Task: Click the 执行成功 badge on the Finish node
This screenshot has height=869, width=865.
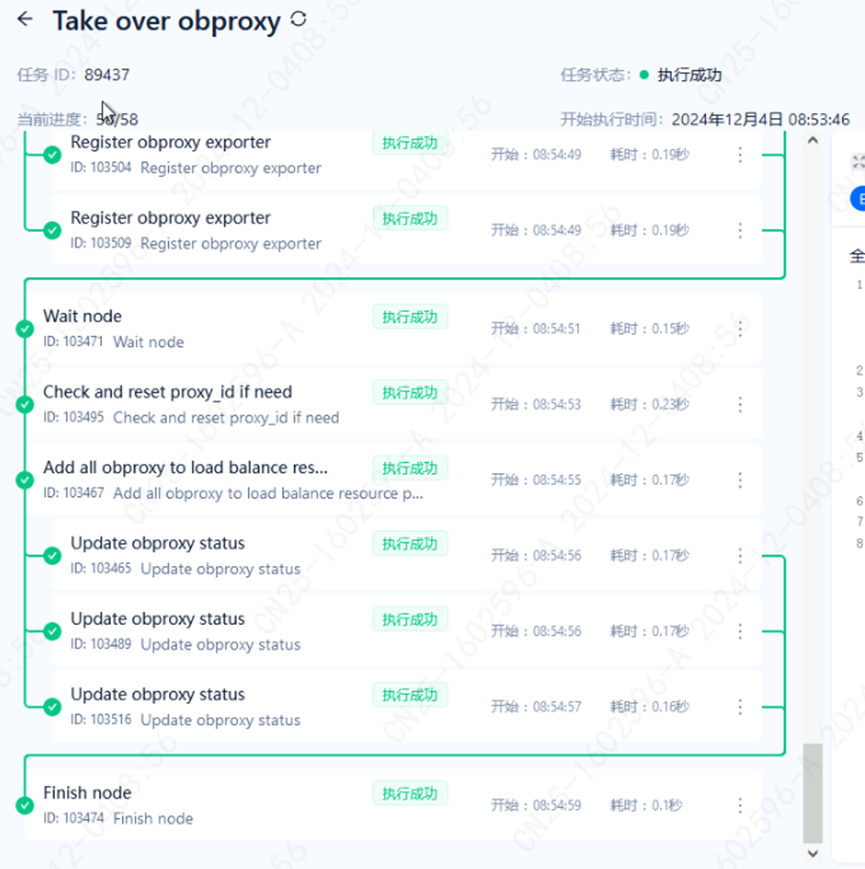Action: 410,793
